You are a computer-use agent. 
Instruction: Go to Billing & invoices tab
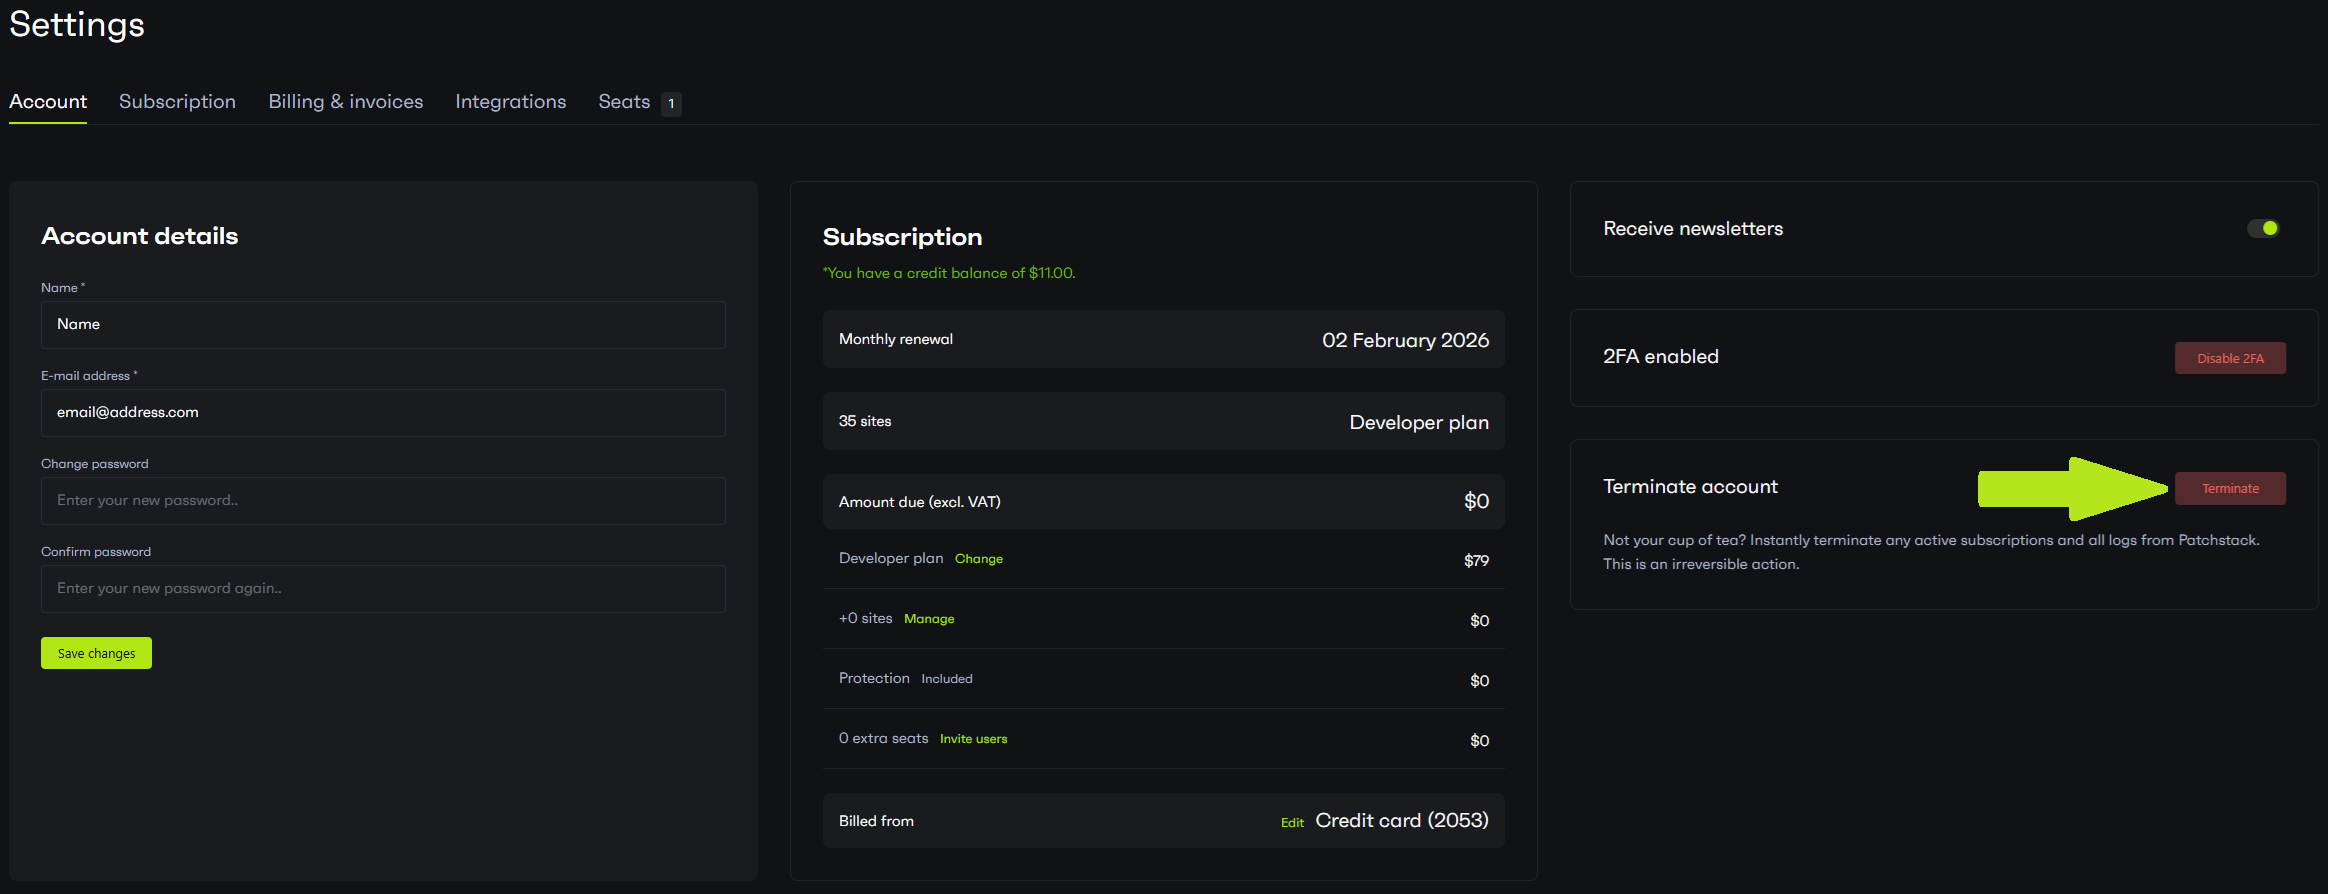coord(345,102)
